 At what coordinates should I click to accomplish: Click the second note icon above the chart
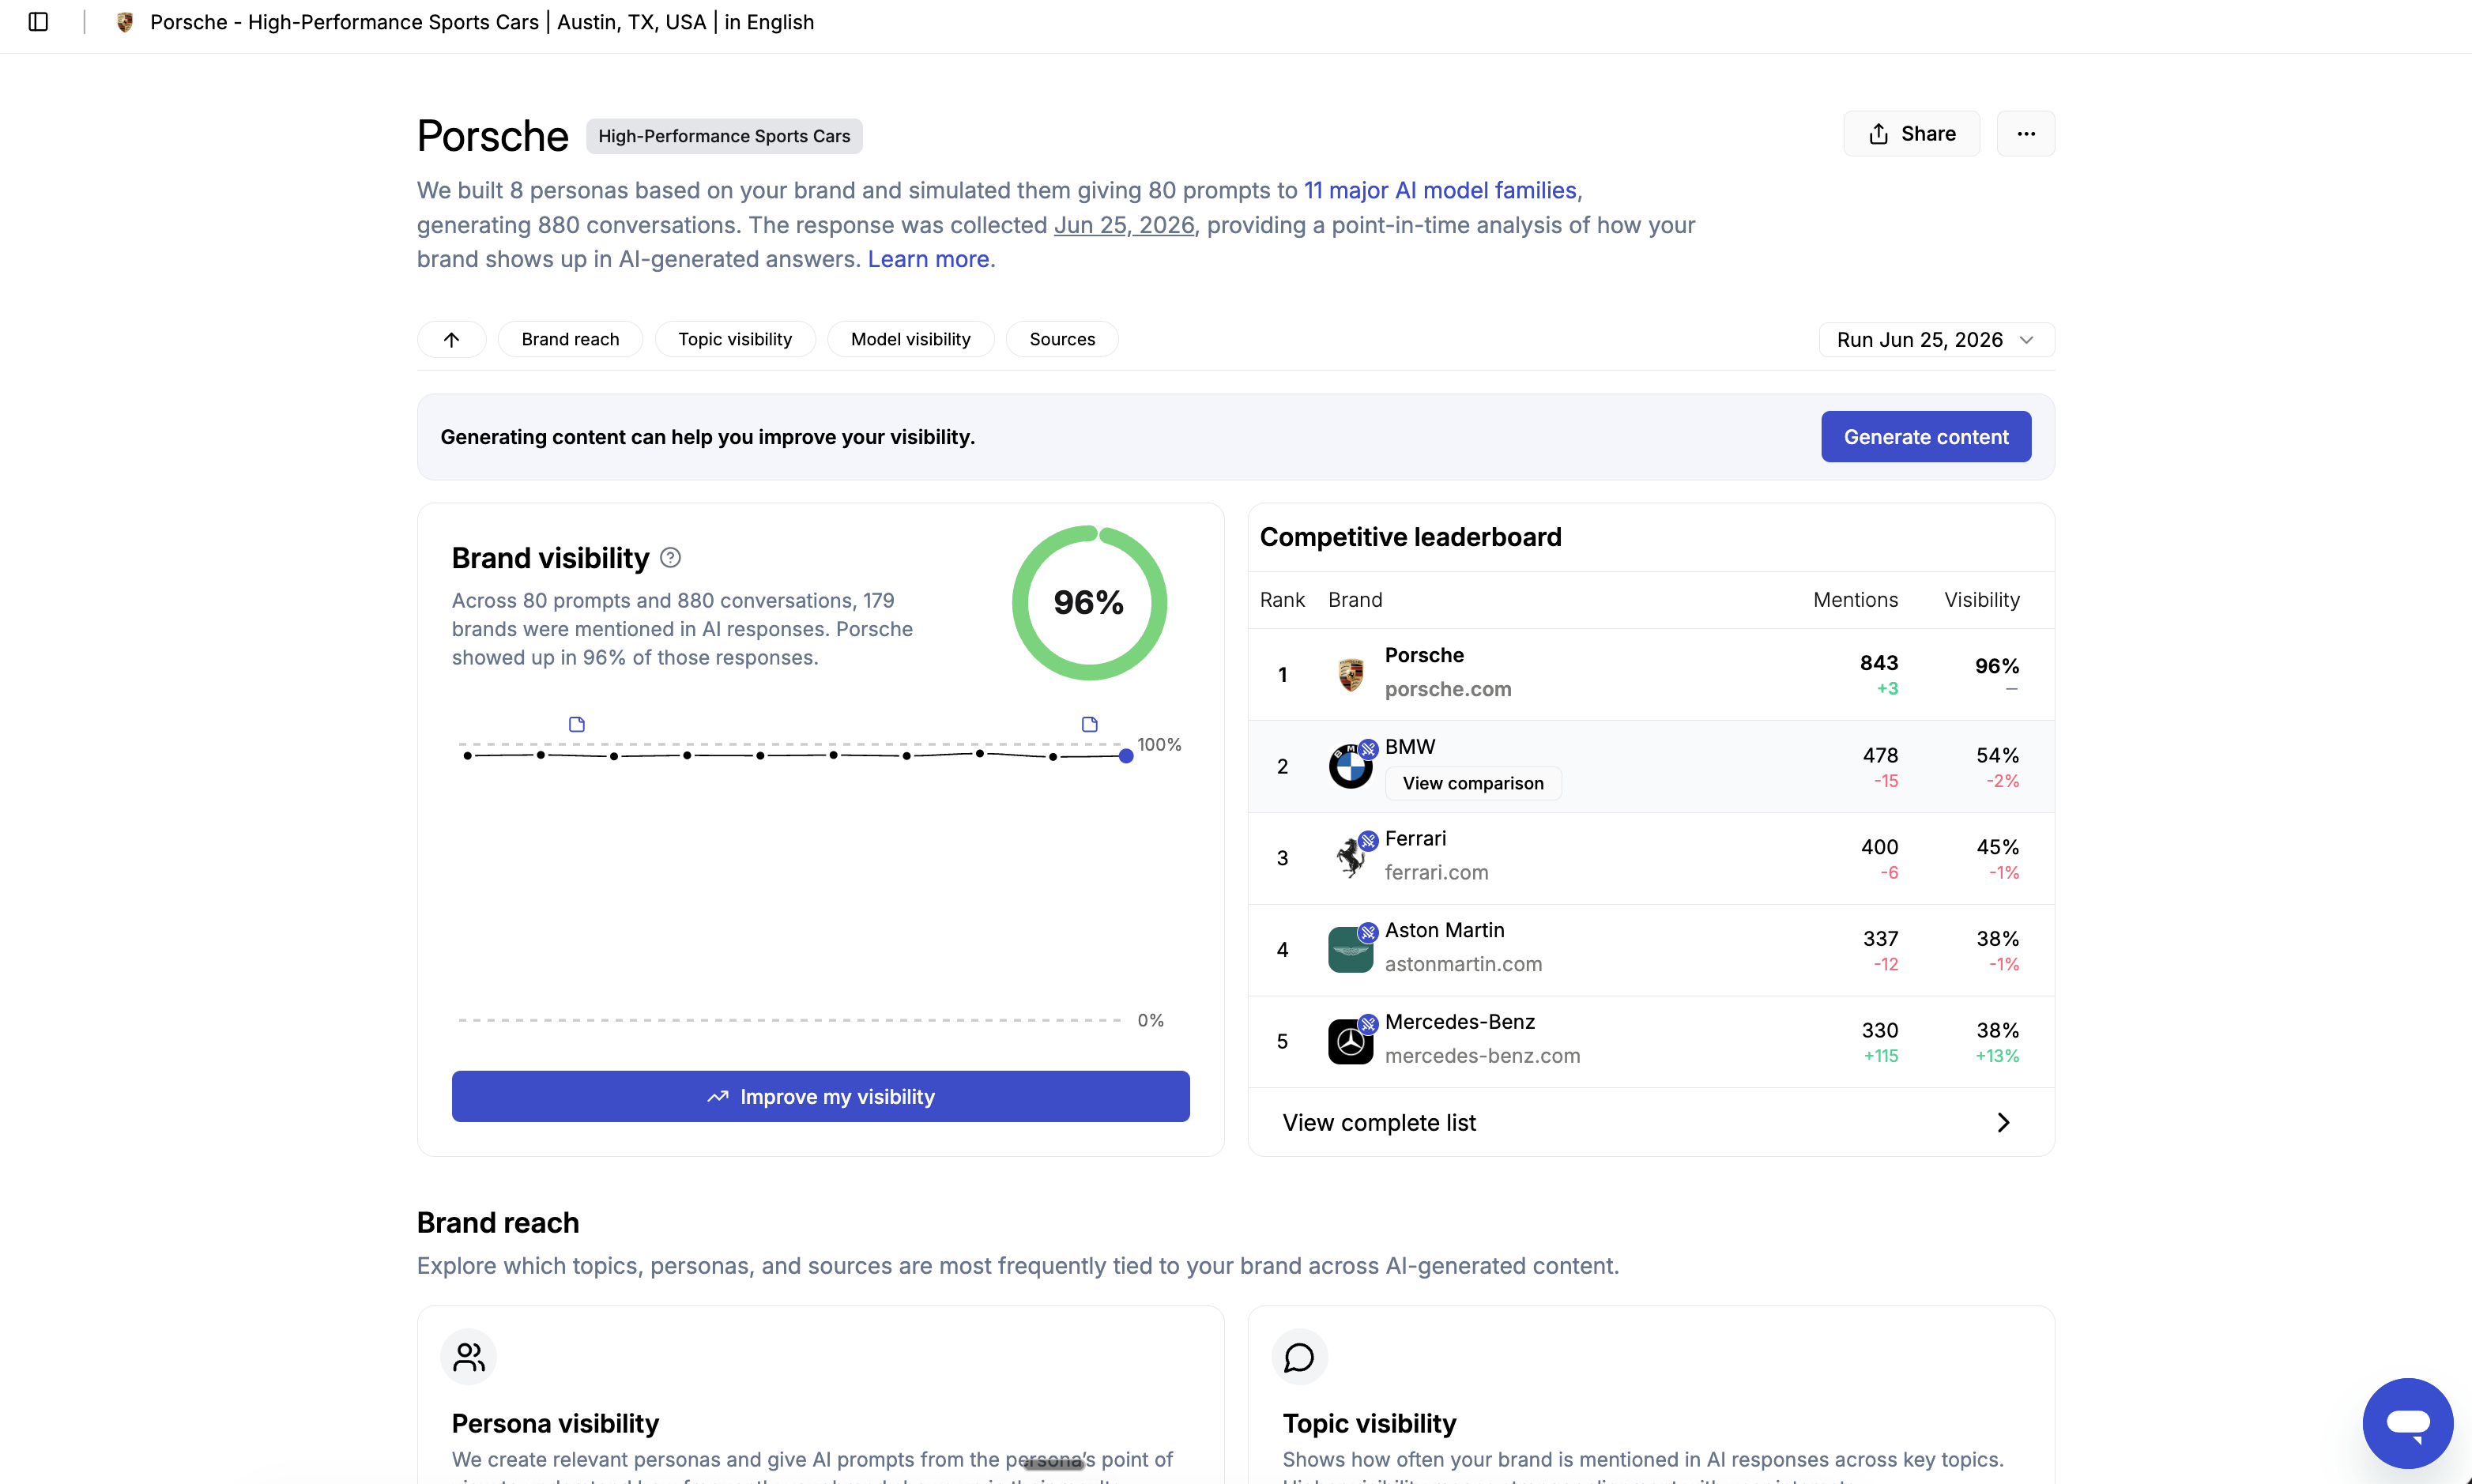click(1090, 724)
